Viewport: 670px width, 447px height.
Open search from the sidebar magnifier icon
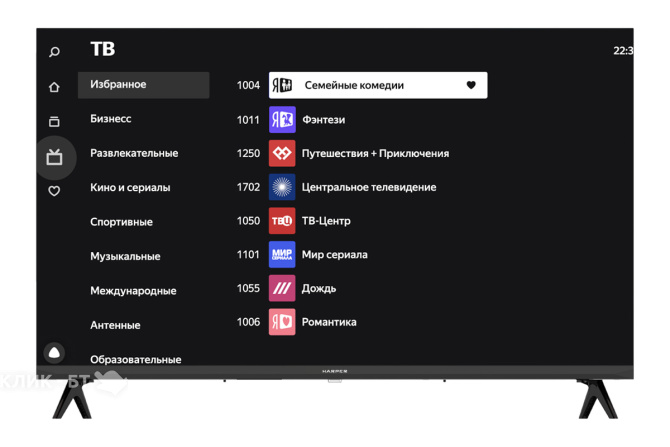point(54,52)
